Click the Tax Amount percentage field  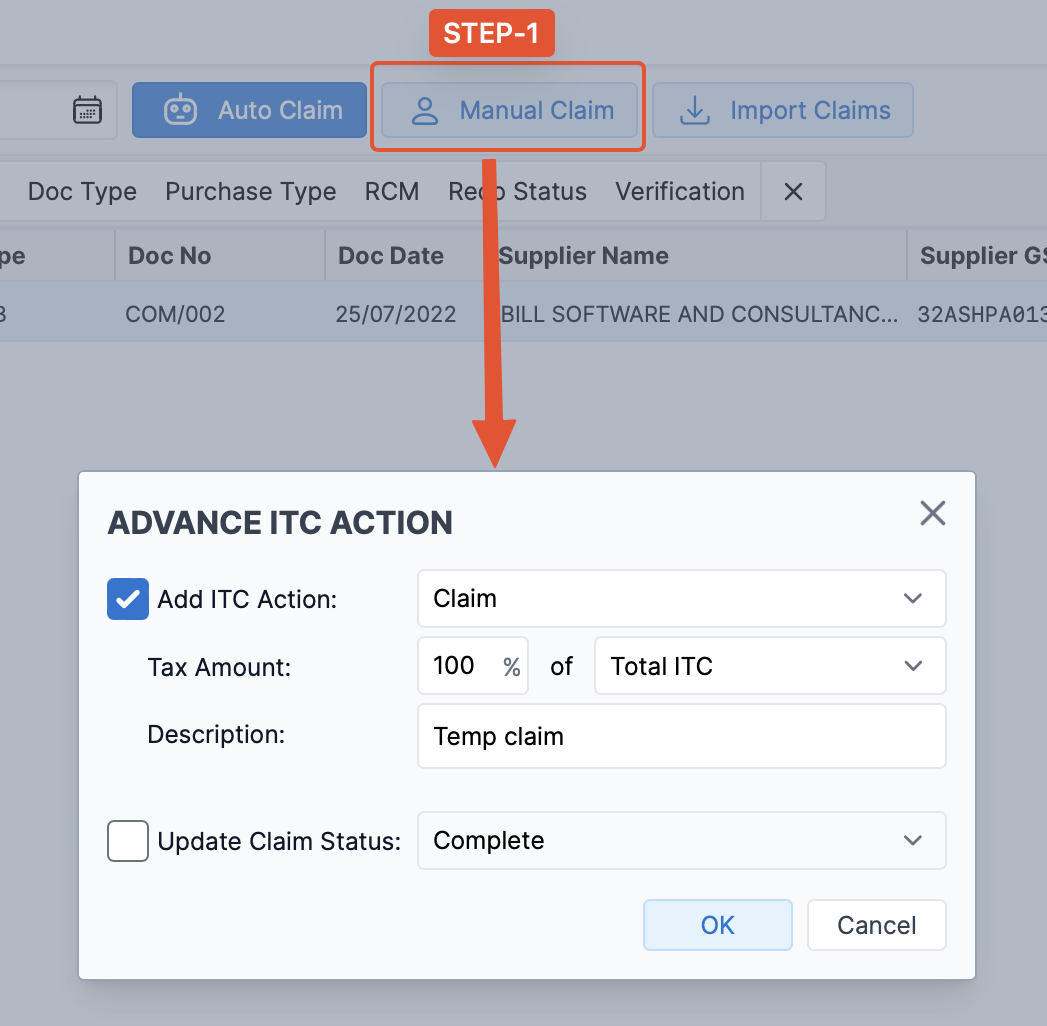click(x=460, y=666)
